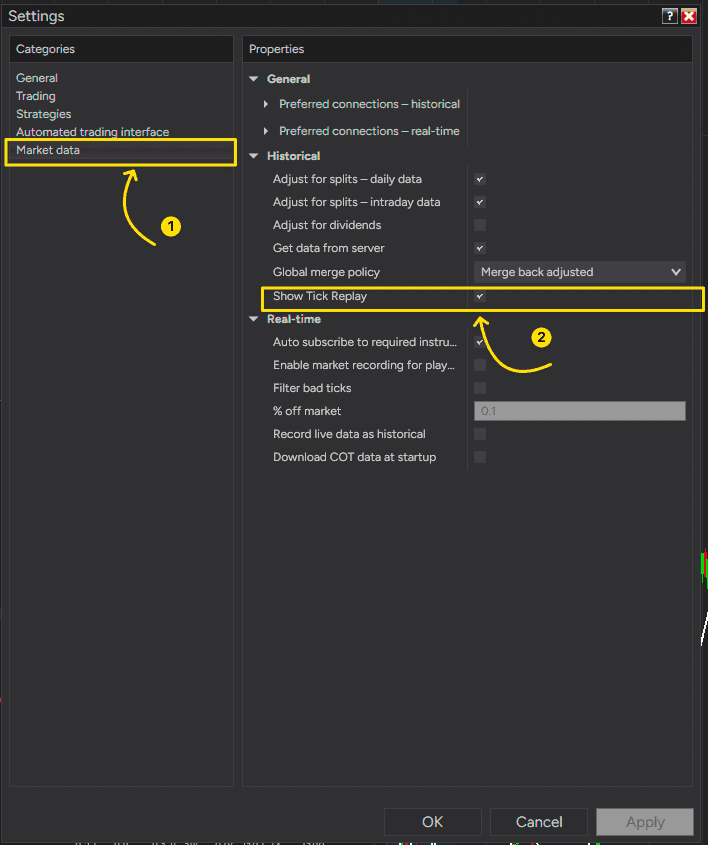The image size is (708, 845).
Task: Click the Properties panel header
Action: click(x=467, y=49)
